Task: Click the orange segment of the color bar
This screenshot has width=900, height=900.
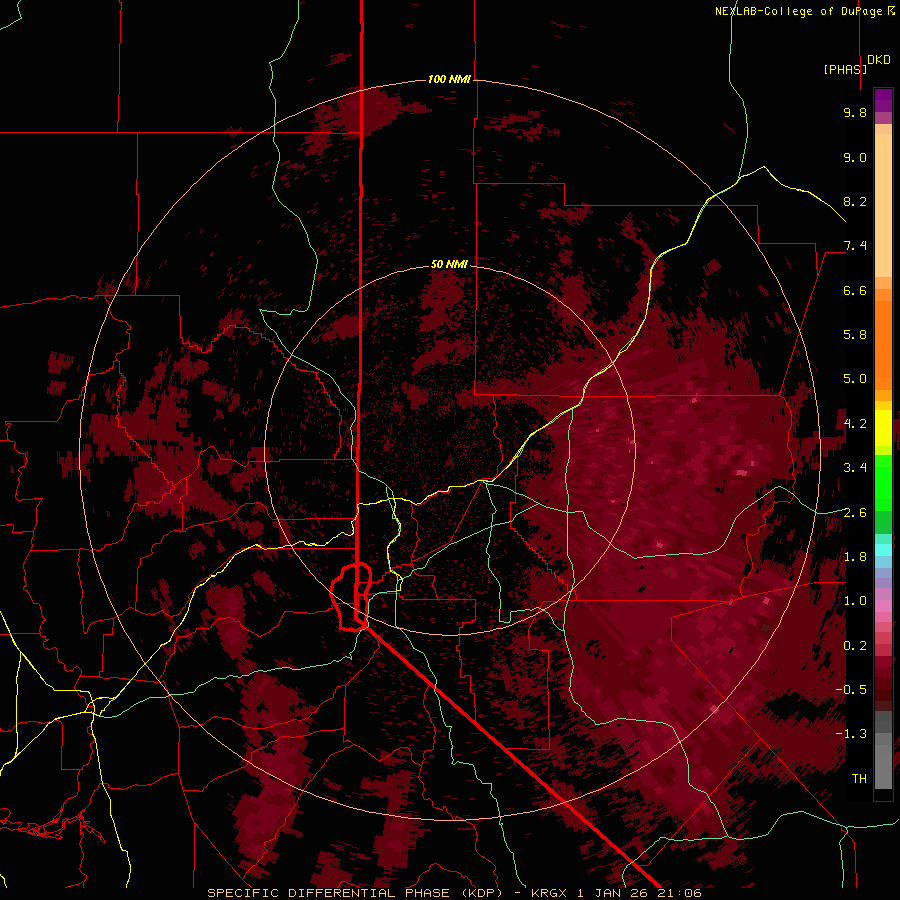Action: [x=883, y=344]
